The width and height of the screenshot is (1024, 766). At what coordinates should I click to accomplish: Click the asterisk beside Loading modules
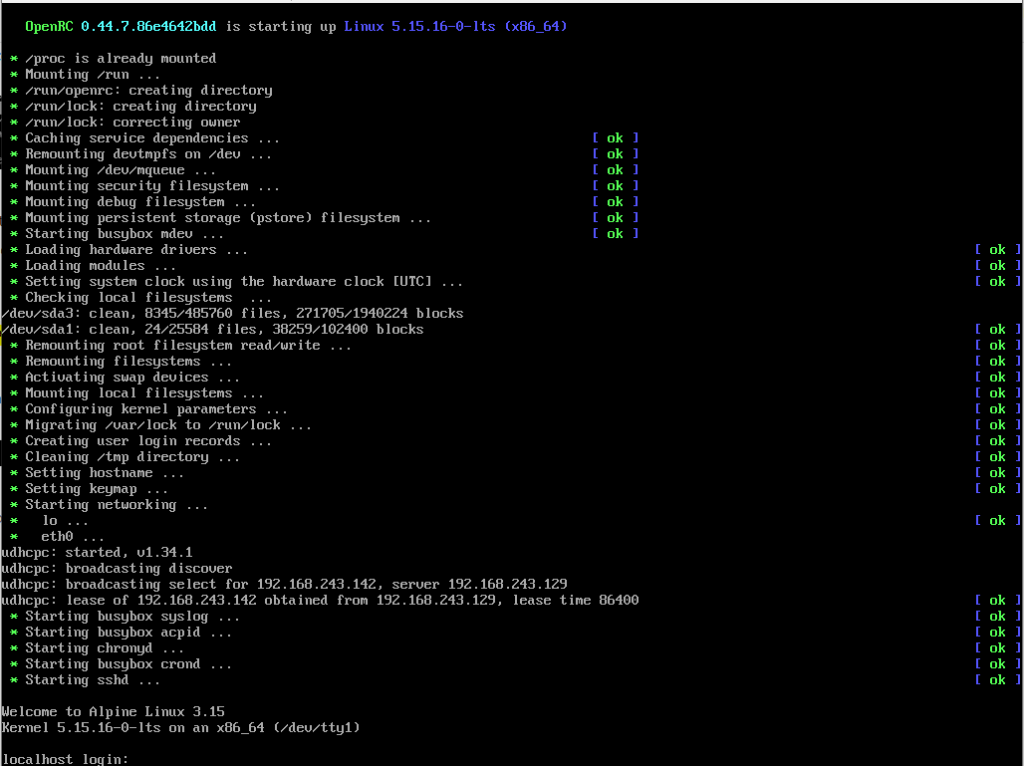coord(14,266)
